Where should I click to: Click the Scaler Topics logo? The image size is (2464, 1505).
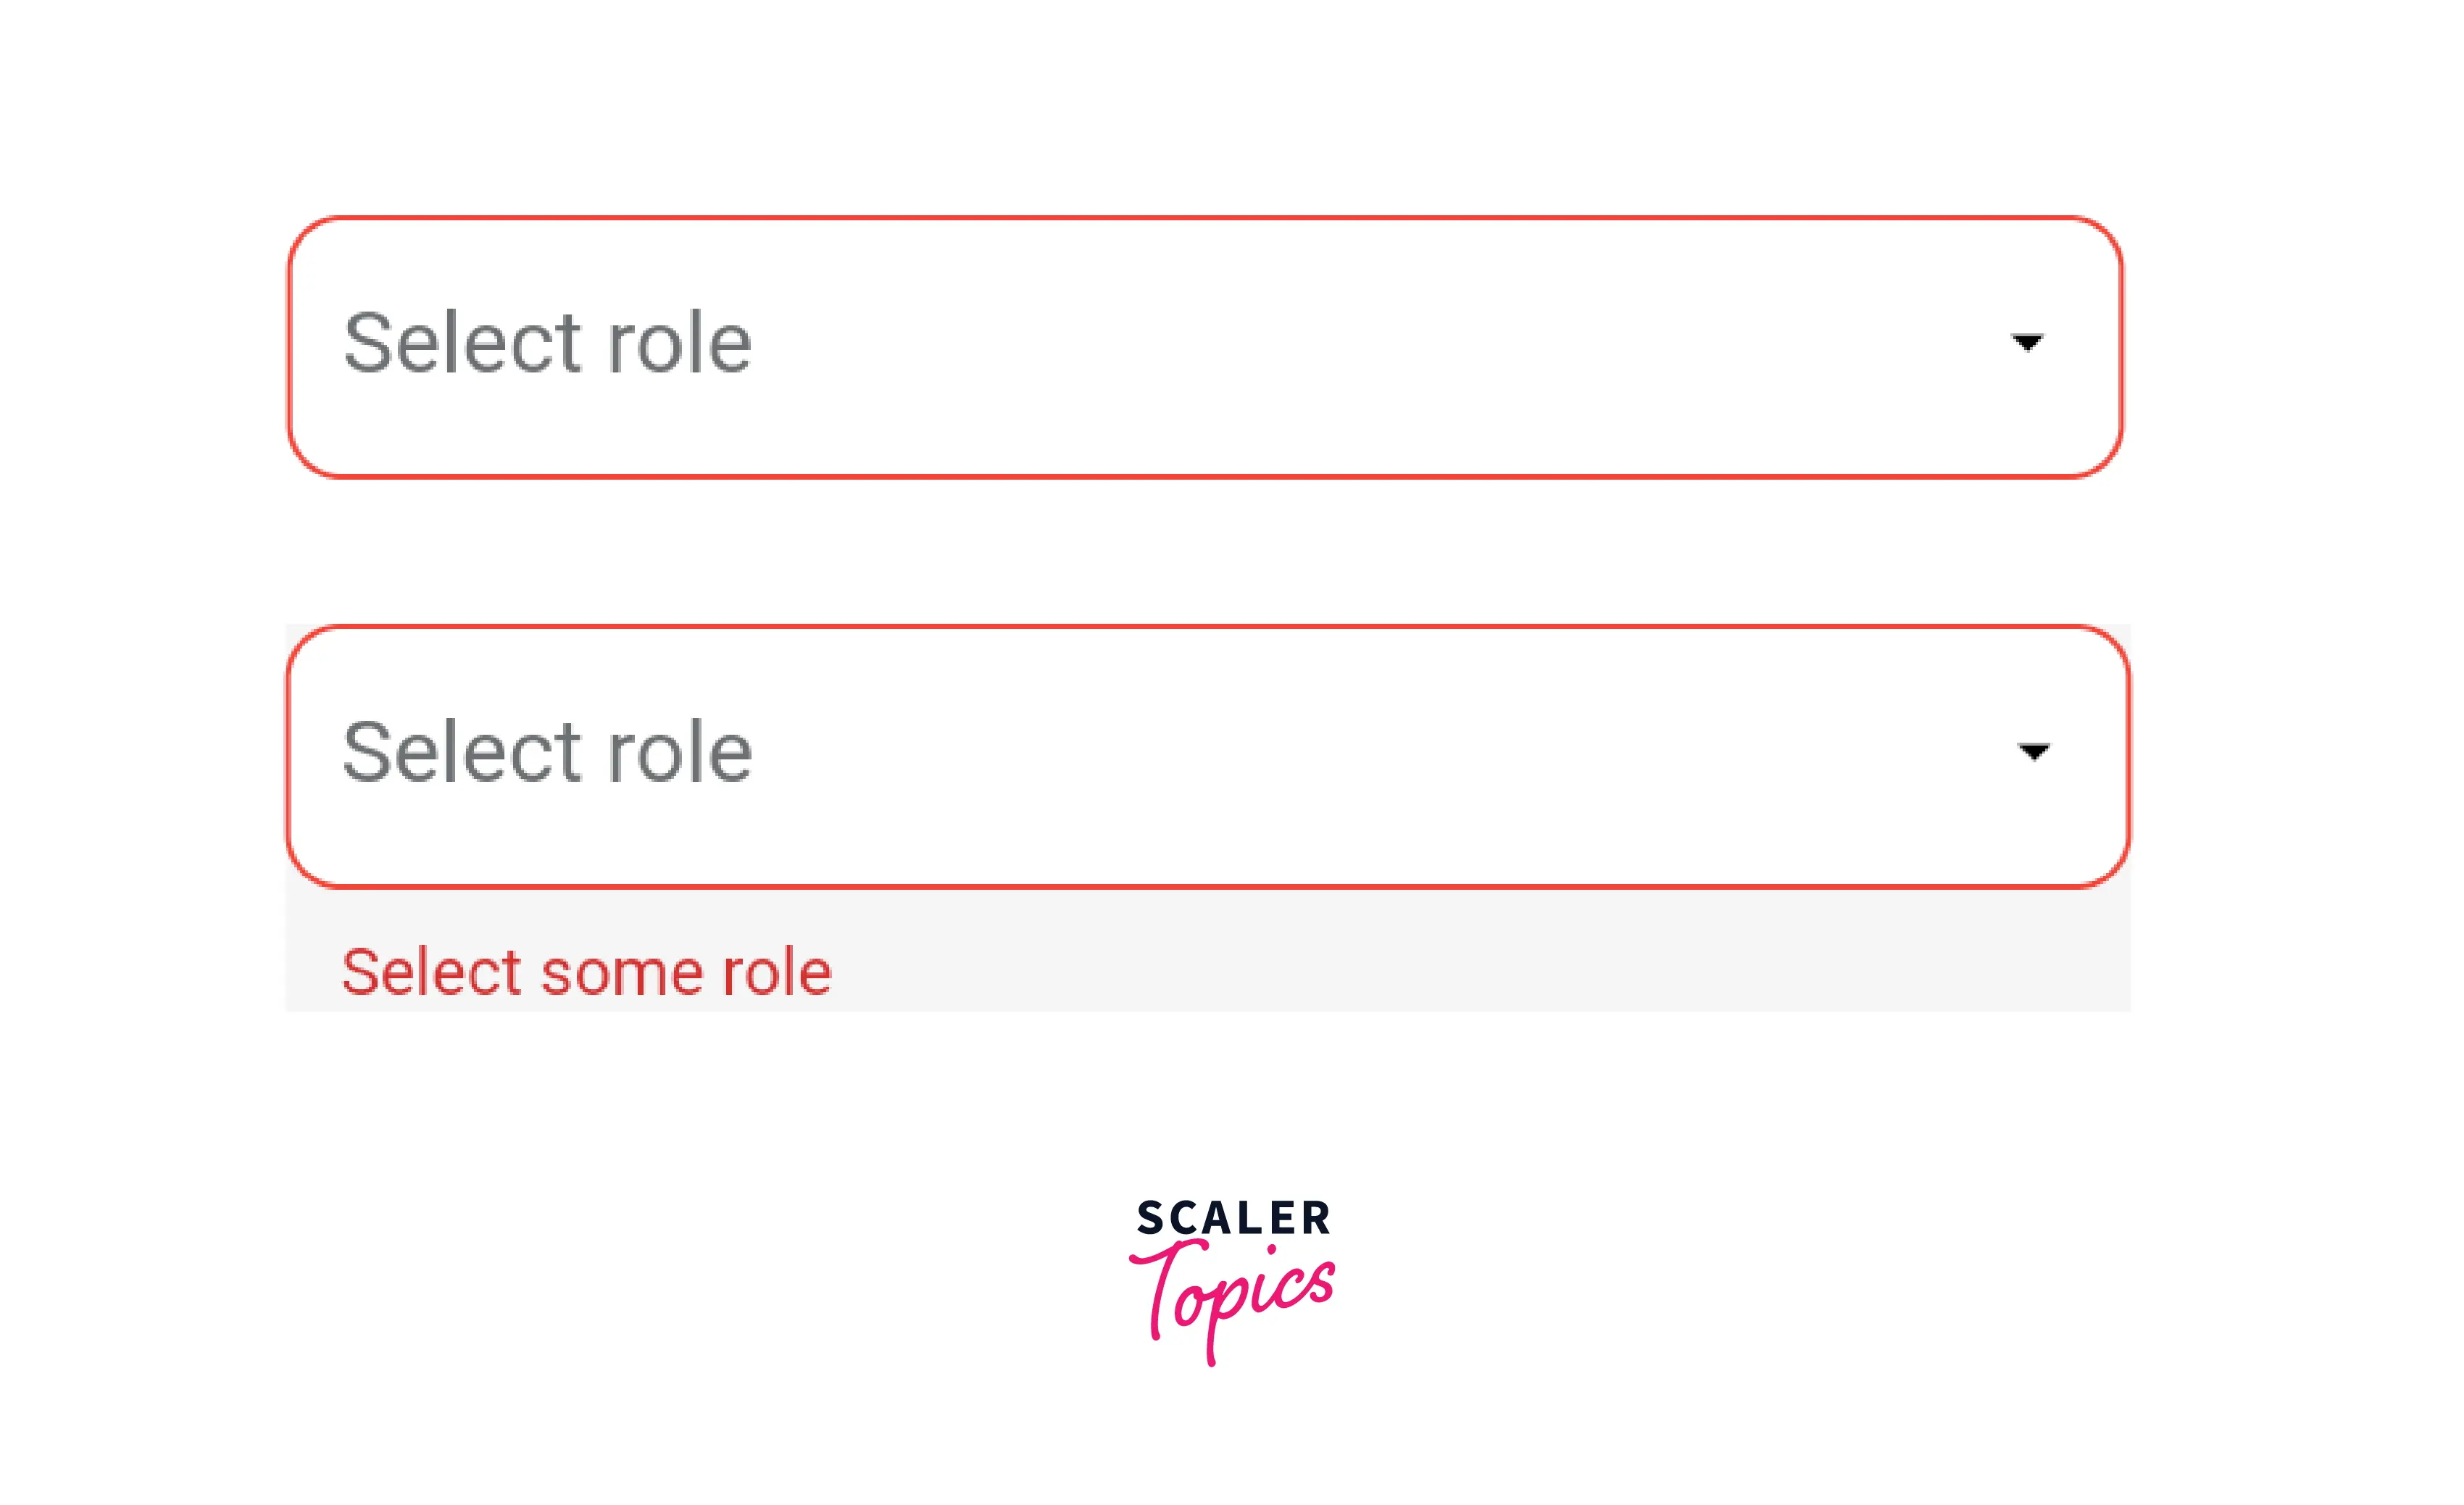click(x=1233, y=1280)
